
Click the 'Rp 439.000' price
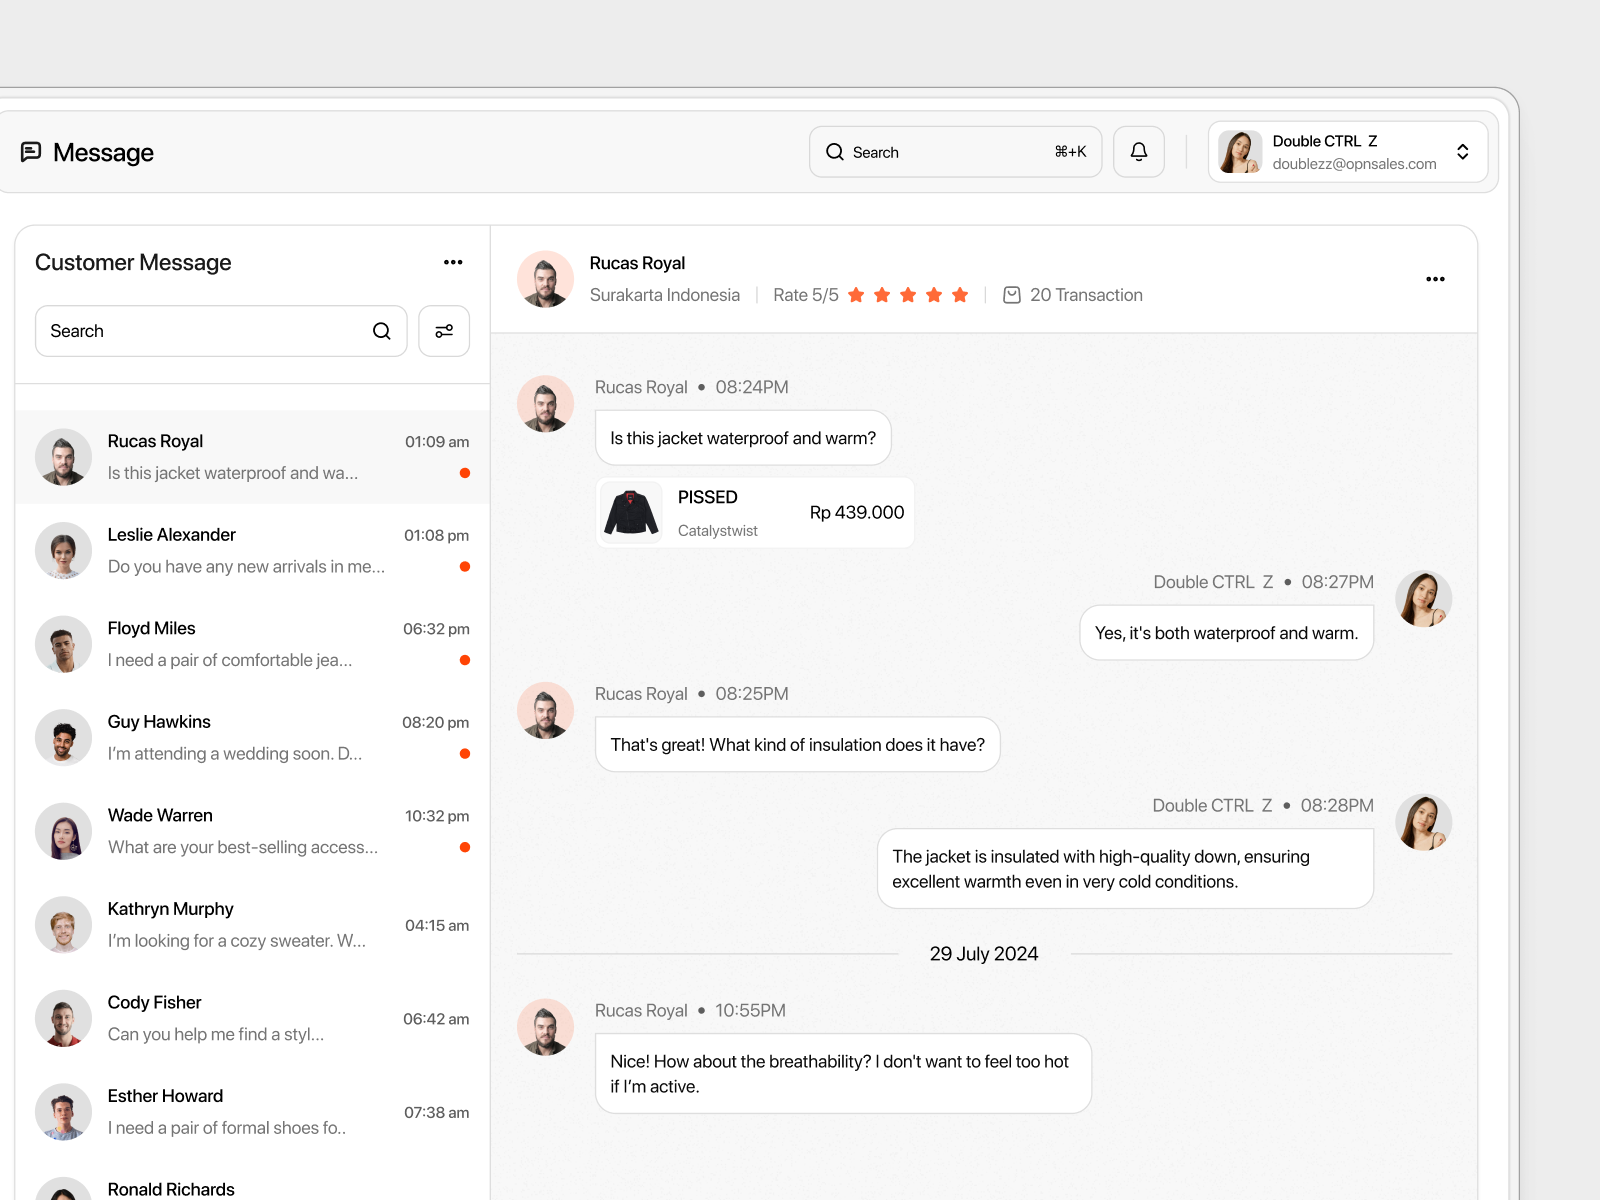tap(857, 513)
